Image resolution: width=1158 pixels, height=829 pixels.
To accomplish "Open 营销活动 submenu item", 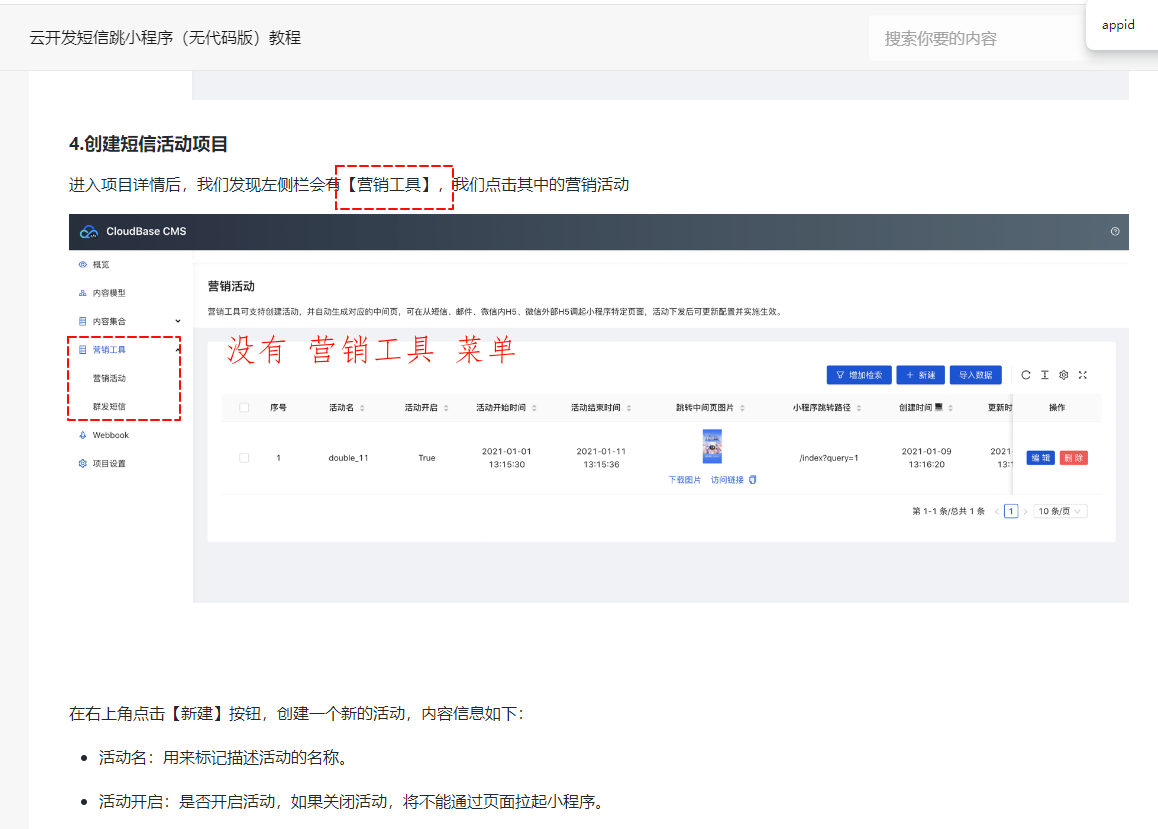I will coord(109,379).
